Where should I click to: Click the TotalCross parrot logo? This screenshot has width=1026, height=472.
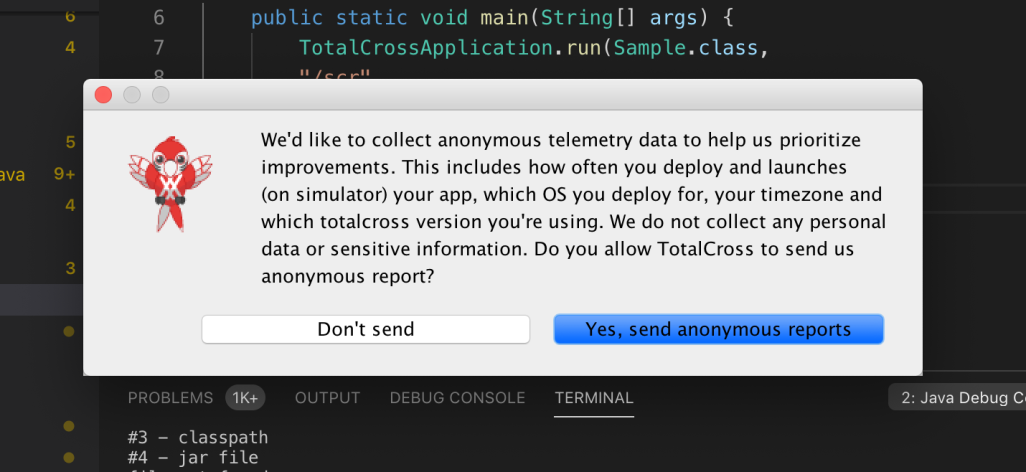click(x=170, y=184)
